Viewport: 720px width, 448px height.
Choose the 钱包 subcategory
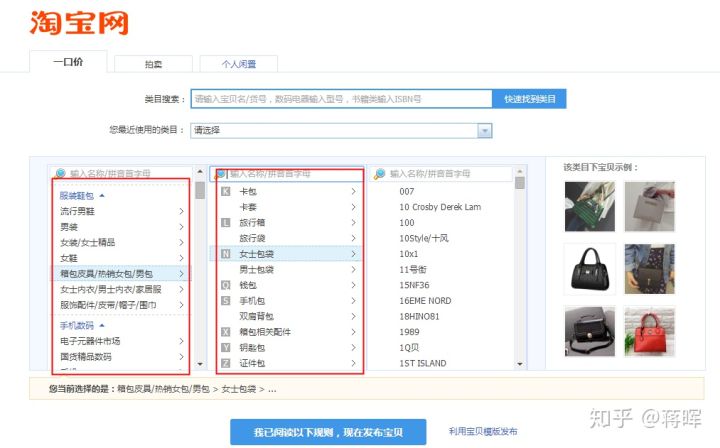coord(287,285)
